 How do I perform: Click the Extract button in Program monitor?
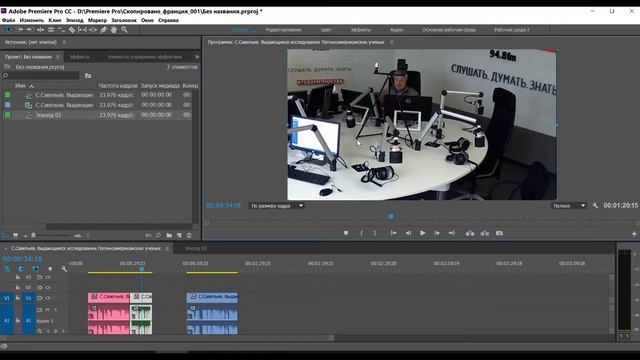click(x=484, y=233)
